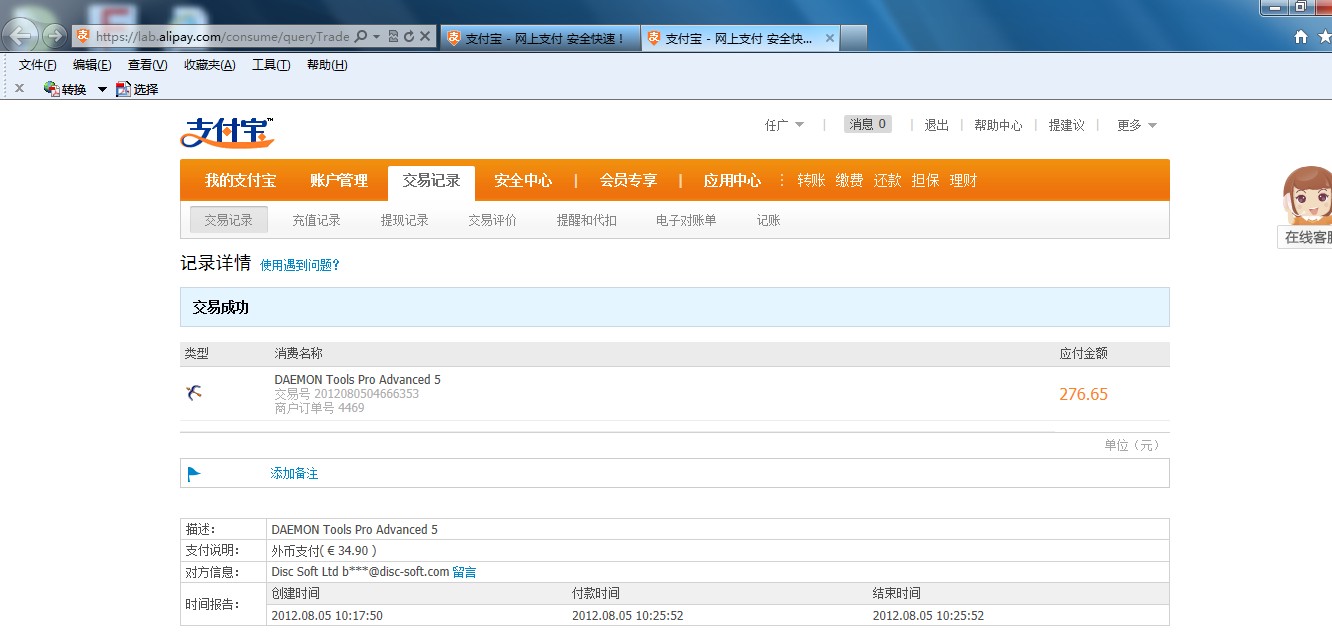Open the 帮助(H) menu

click(327, 65)
